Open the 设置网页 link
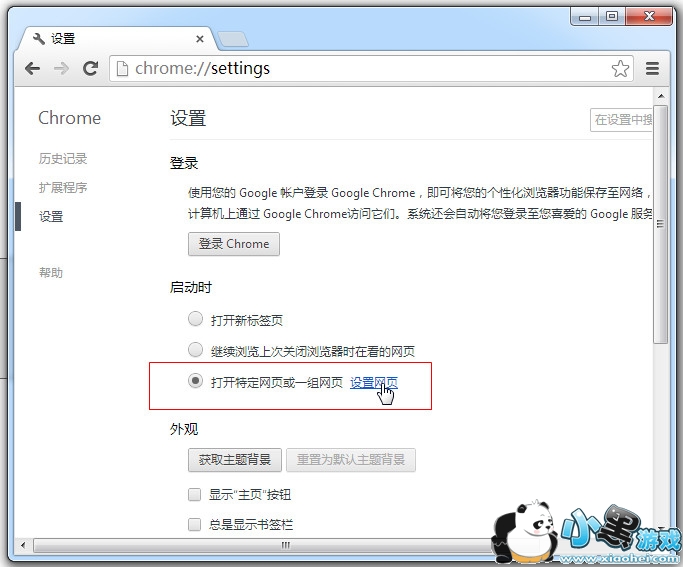683x567 pixels. pos(374,383)
